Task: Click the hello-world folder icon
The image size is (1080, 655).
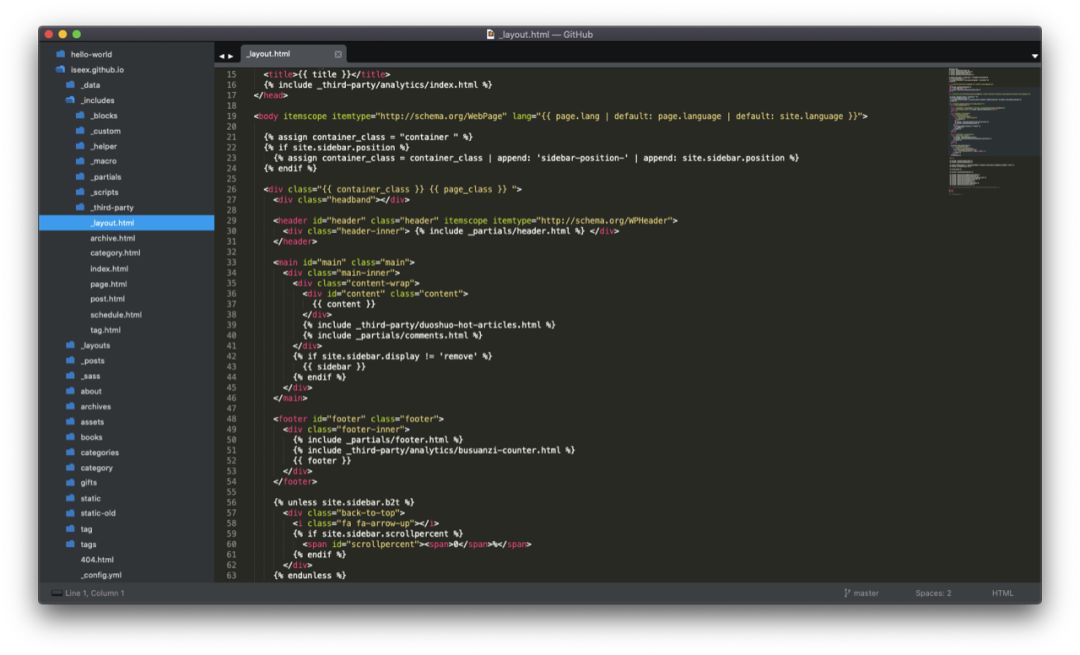Action: pyautogui.click(x=61, y=54)
